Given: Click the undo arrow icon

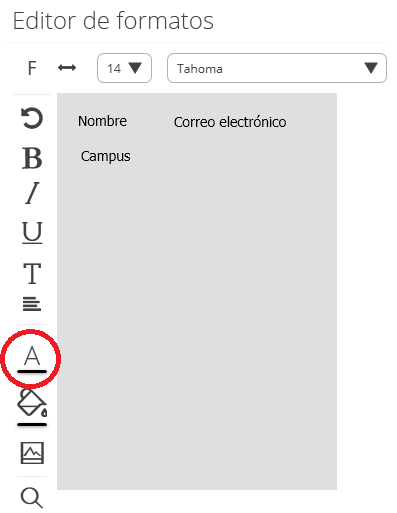Looking at the screenshot, I should coord(32,118).
